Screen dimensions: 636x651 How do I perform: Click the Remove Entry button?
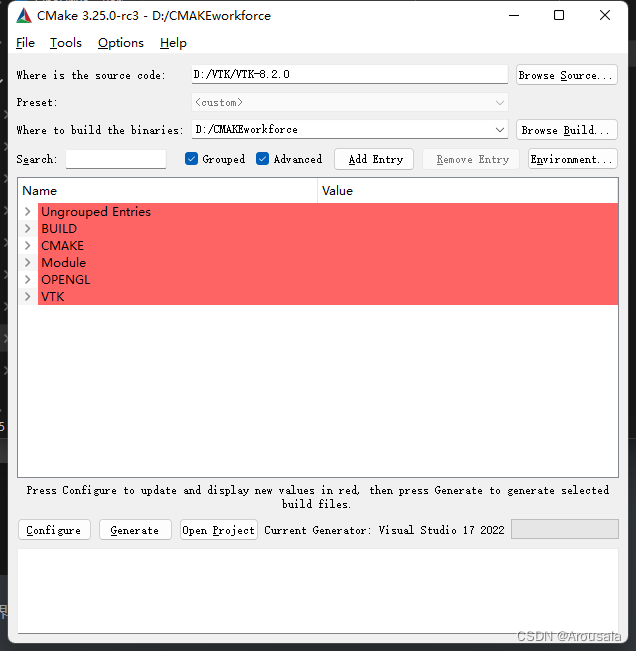point(471,159)
